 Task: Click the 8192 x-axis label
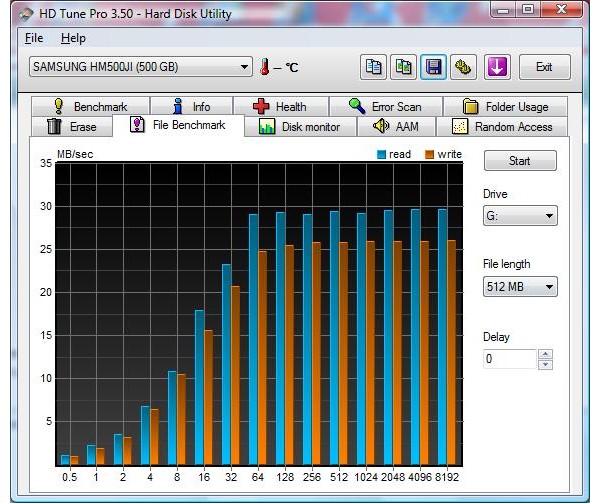click(447, 477)
